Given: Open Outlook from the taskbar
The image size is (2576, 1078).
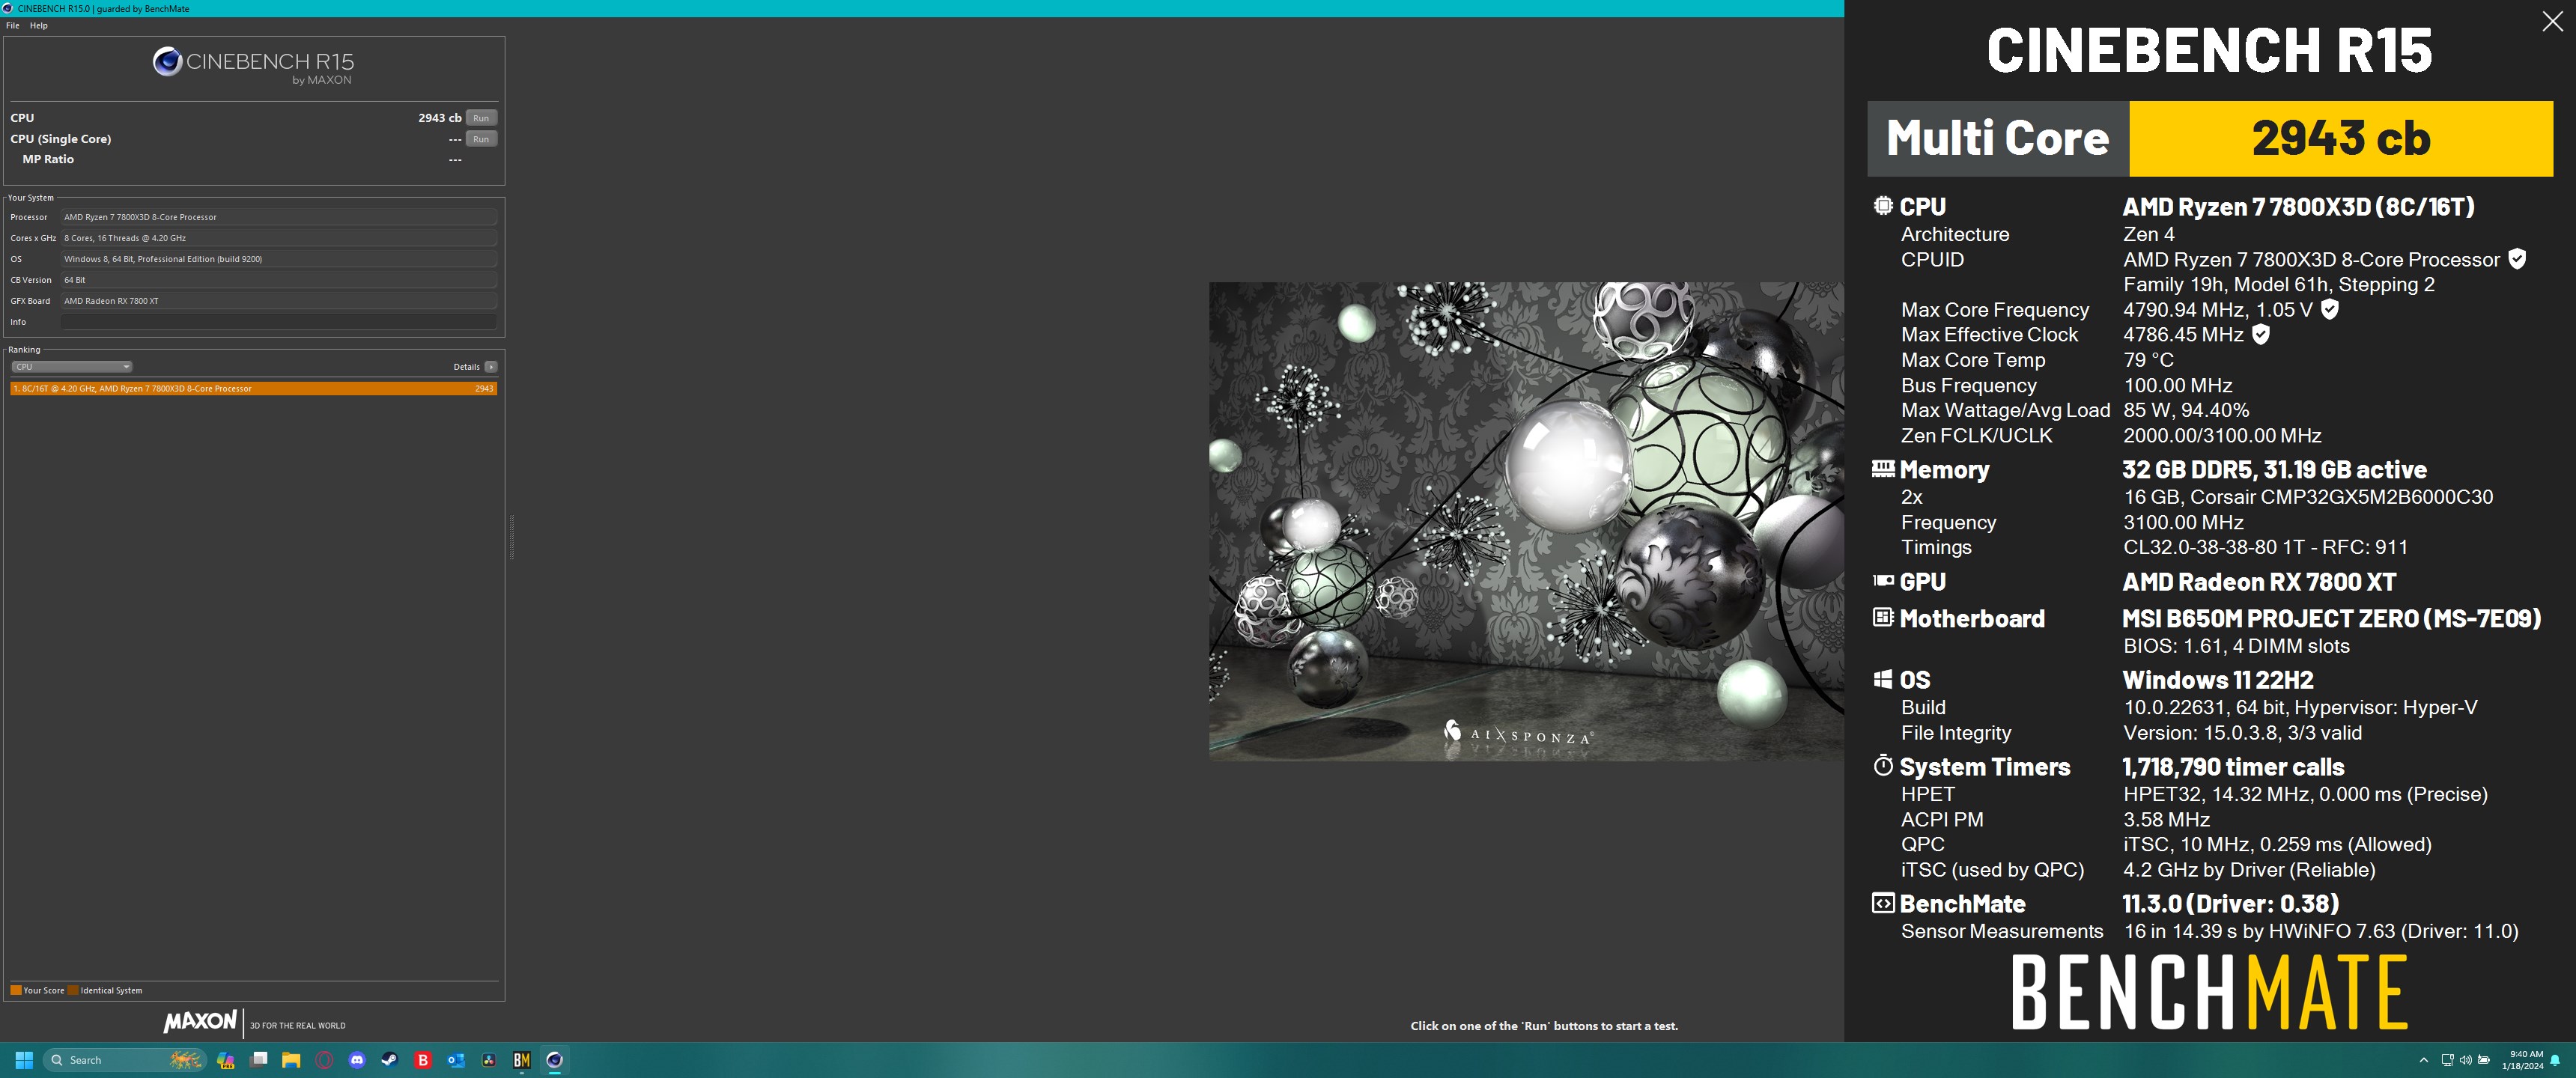Looking at the screenshot, I should (x=456, y=1060).
